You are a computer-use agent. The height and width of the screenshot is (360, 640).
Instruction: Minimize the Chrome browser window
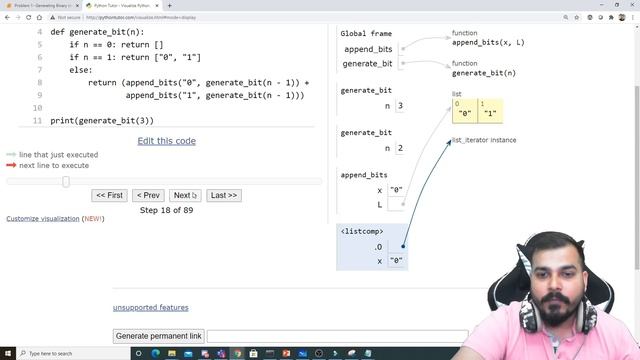coord(602,5)
